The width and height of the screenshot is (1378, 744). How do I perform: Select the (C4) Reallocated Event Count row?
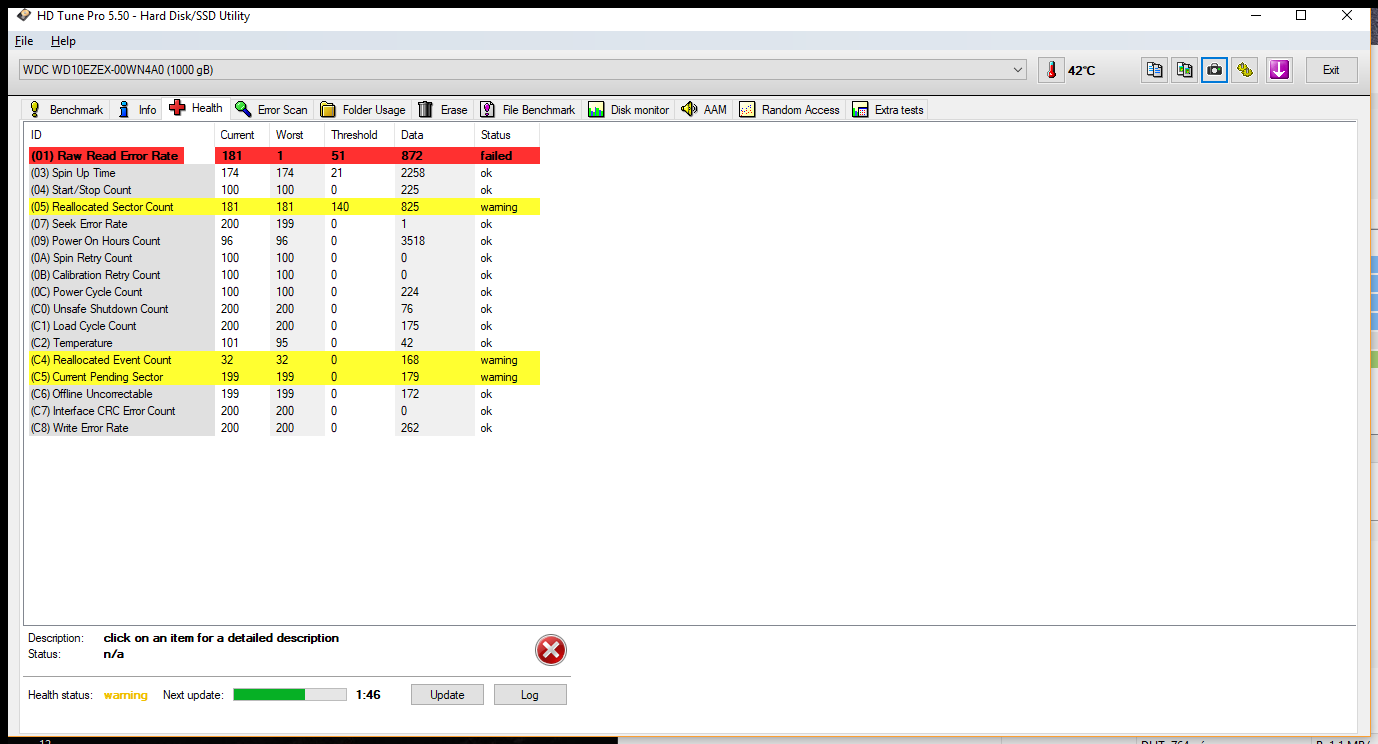click(x=284, y=360)
